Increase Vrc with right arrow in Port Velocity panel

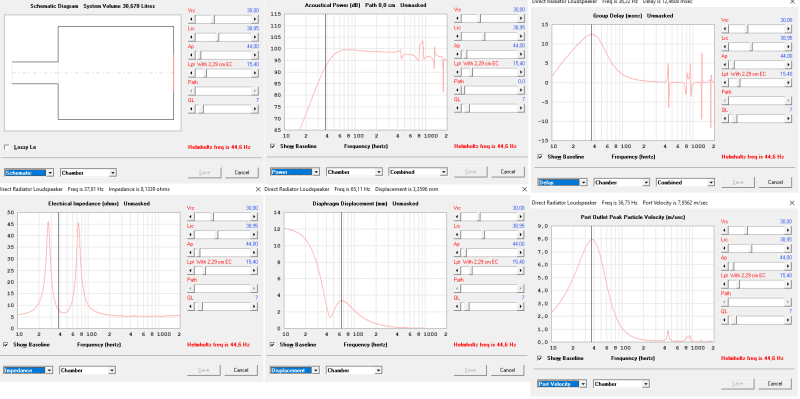pyautogui.click(x=788, y=230)
